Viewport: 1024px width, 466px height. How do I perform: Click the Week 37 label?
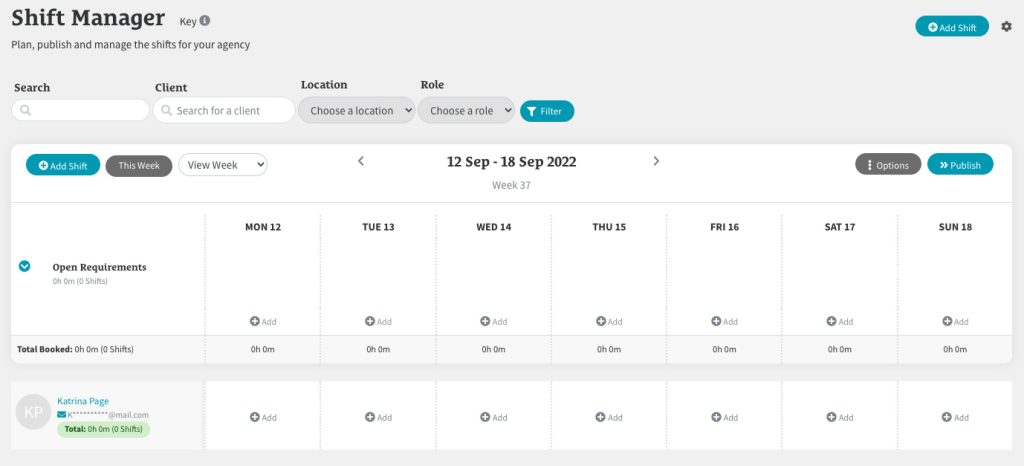point(511,185)
